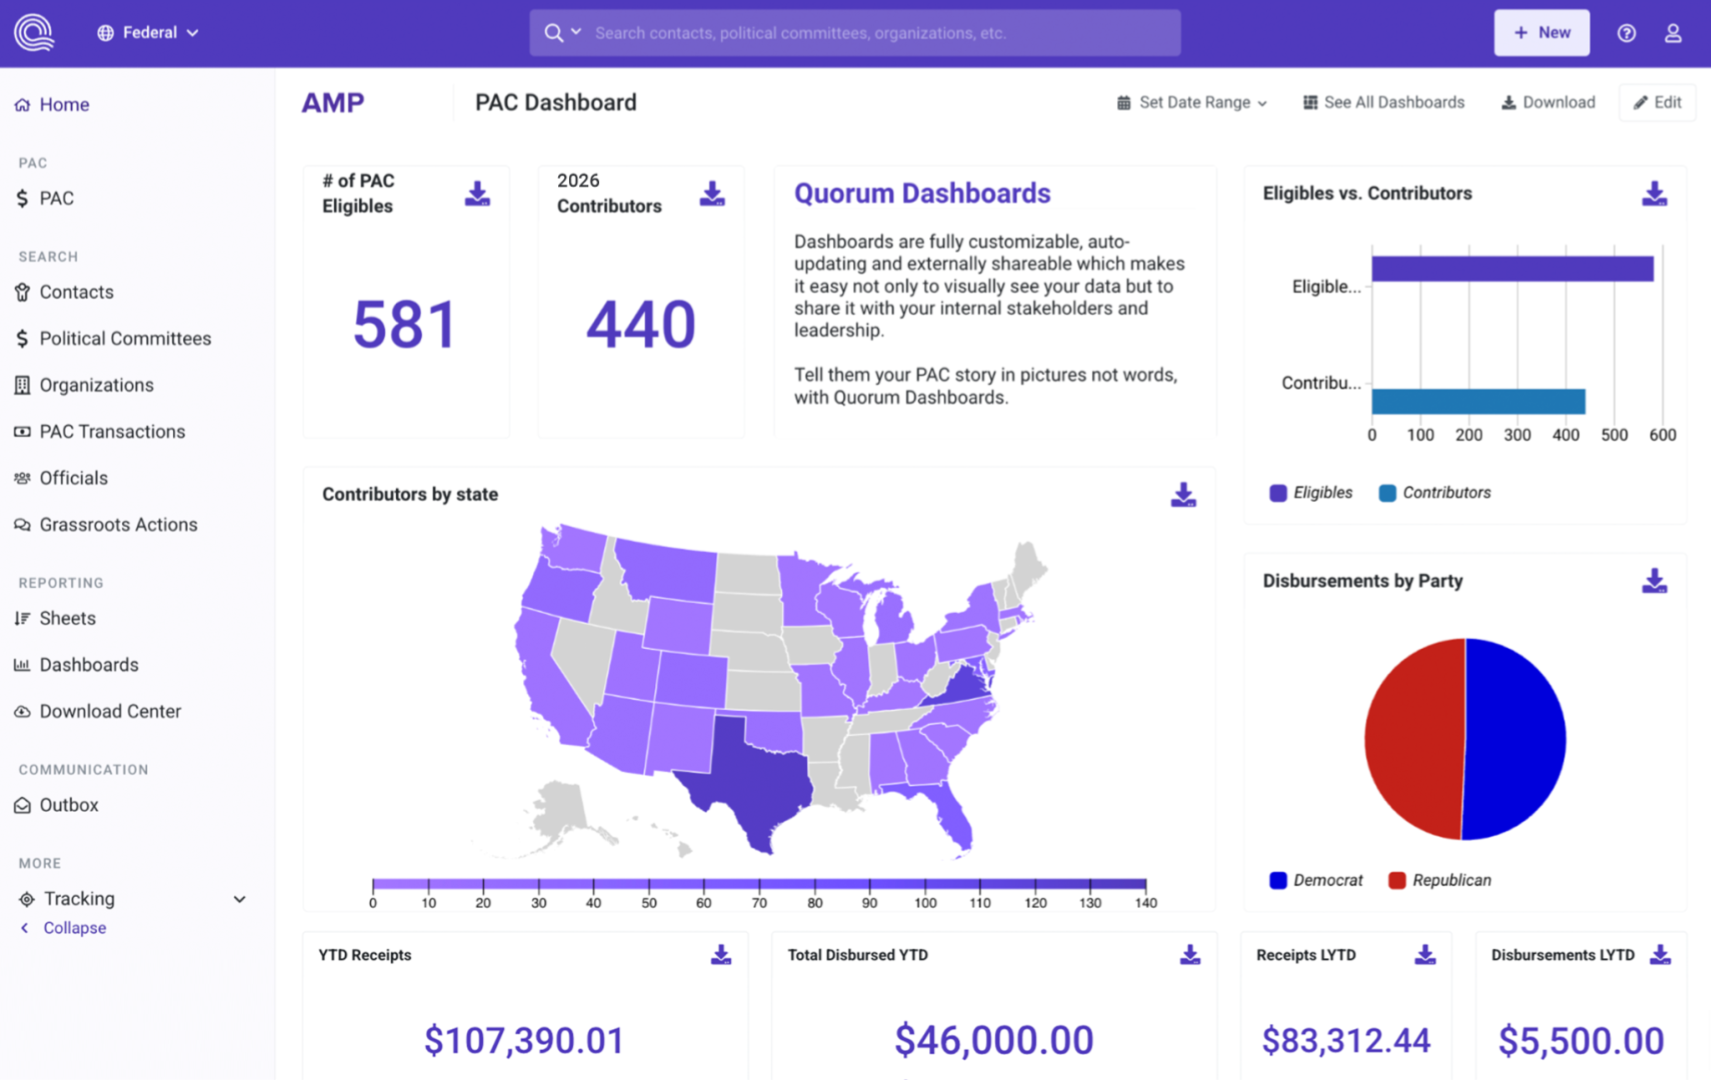Screen dimensions: 1711x1080
Task: Toggle the Democrat legend swatch
Action: coord(1278,880)
